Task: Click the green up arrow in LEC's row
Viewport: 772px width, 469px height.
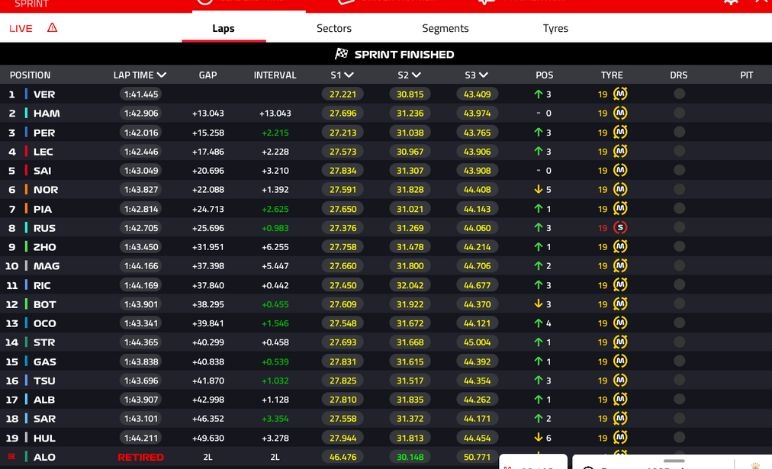Action: pyautogui.click(x=538, y=152)
